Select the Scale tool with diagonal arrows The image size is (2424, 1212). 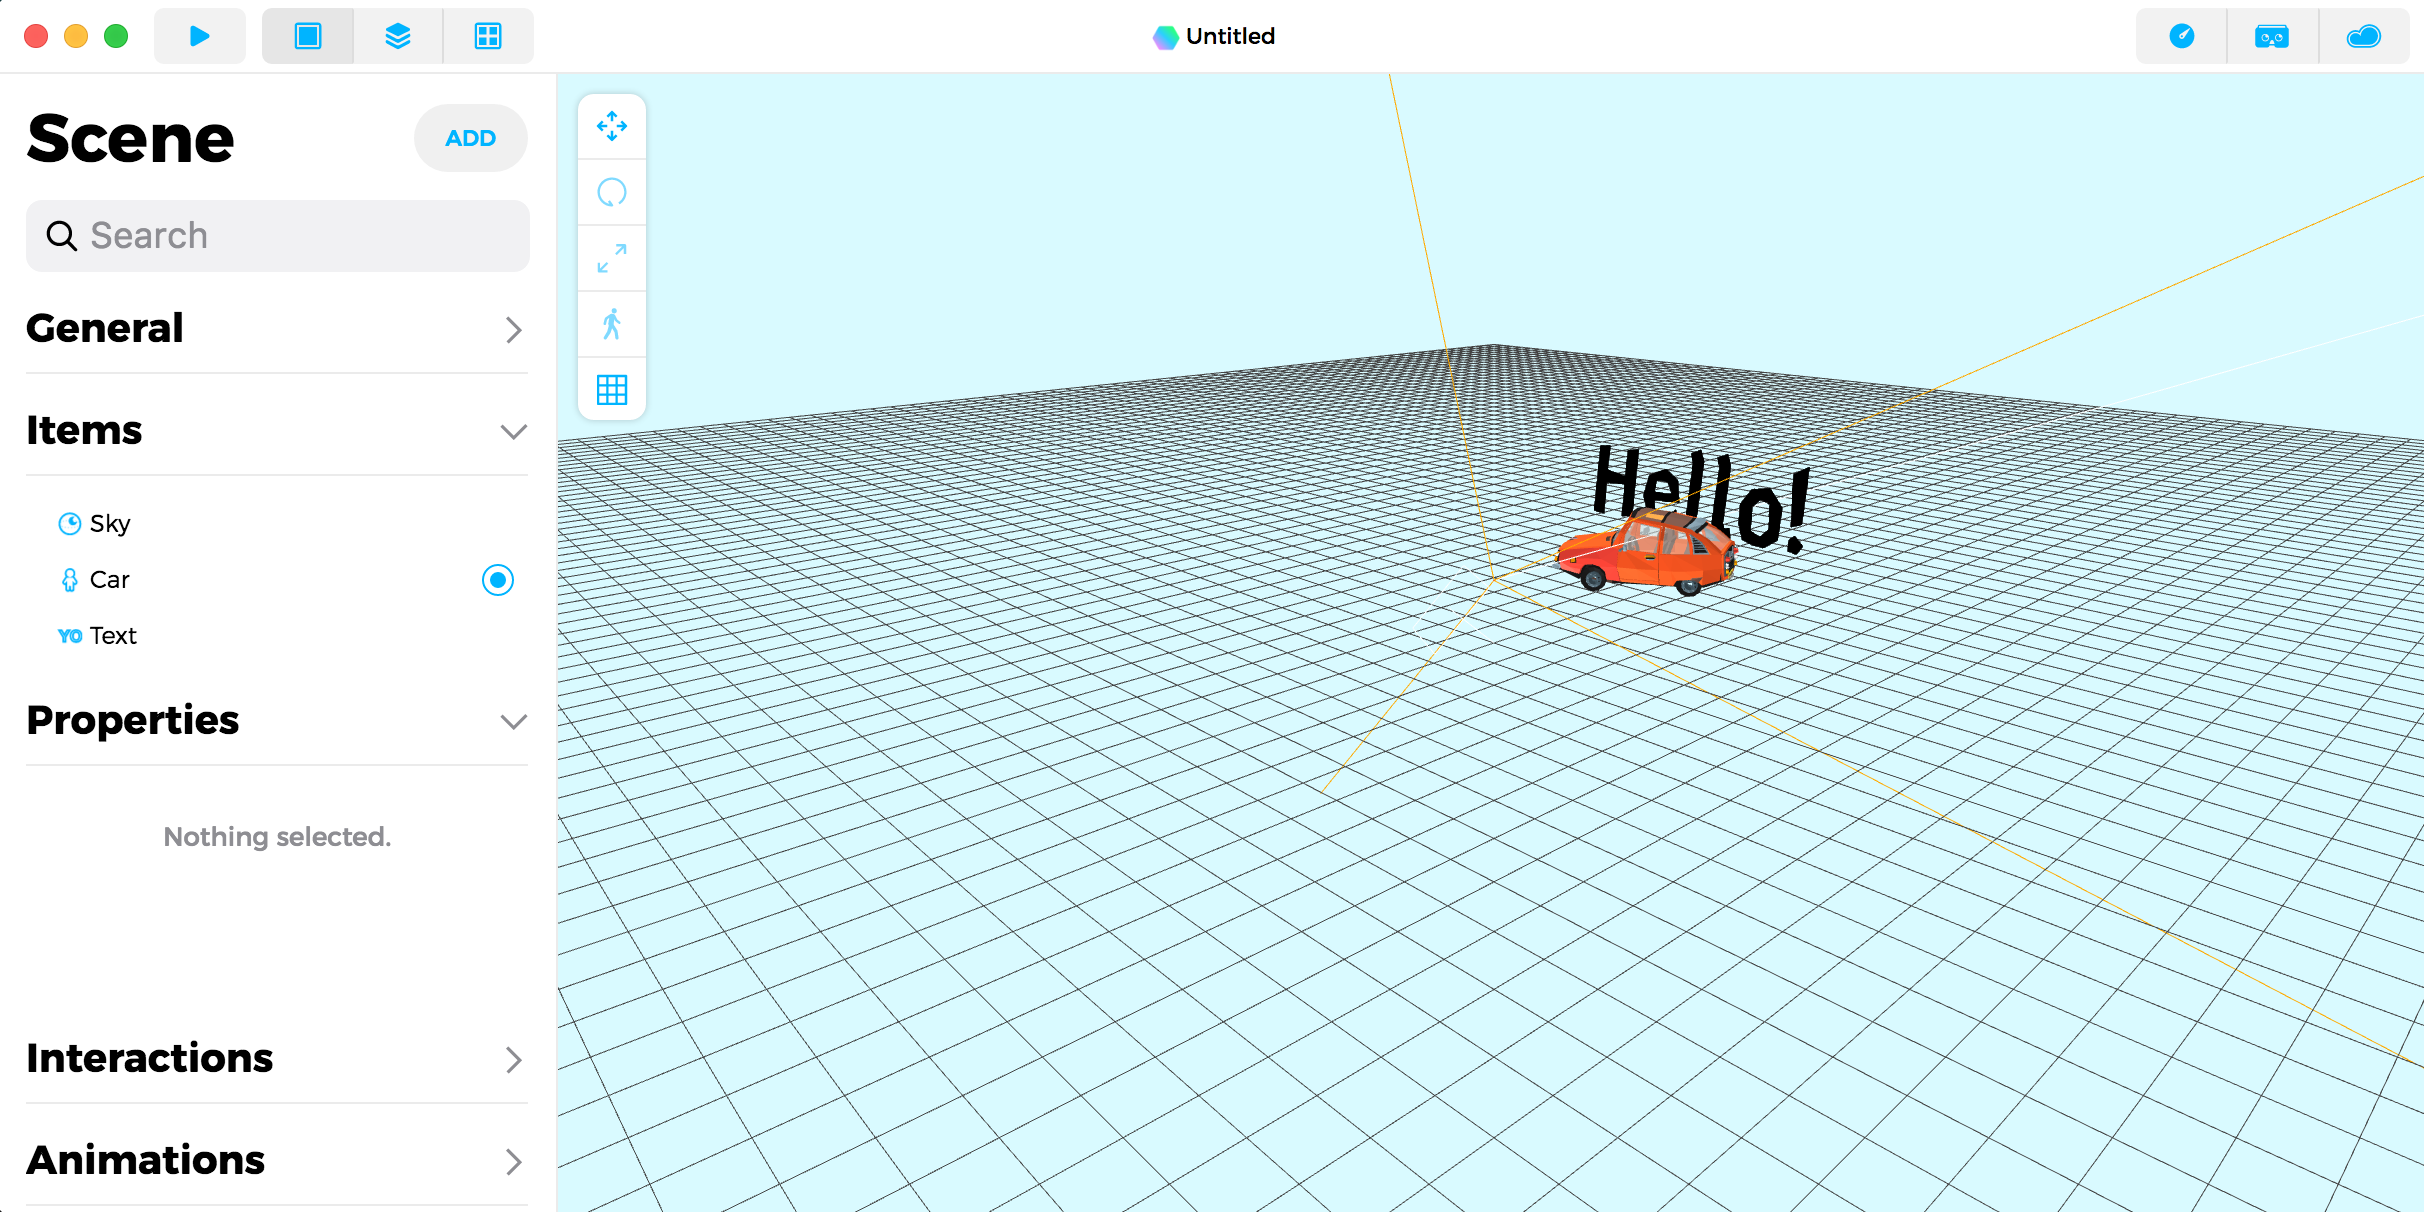click(x=612, y=259)
